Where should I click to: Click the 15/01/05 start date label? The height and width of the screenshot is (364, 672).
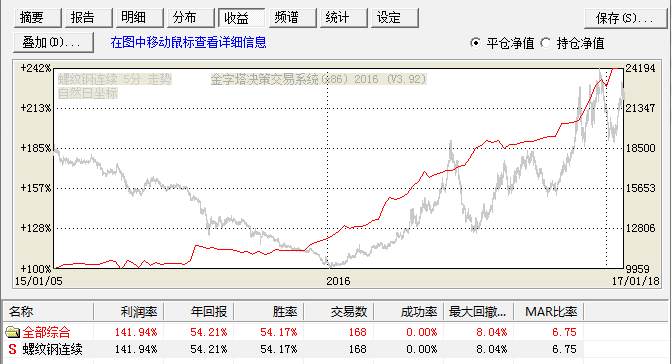tap(39, 281)
